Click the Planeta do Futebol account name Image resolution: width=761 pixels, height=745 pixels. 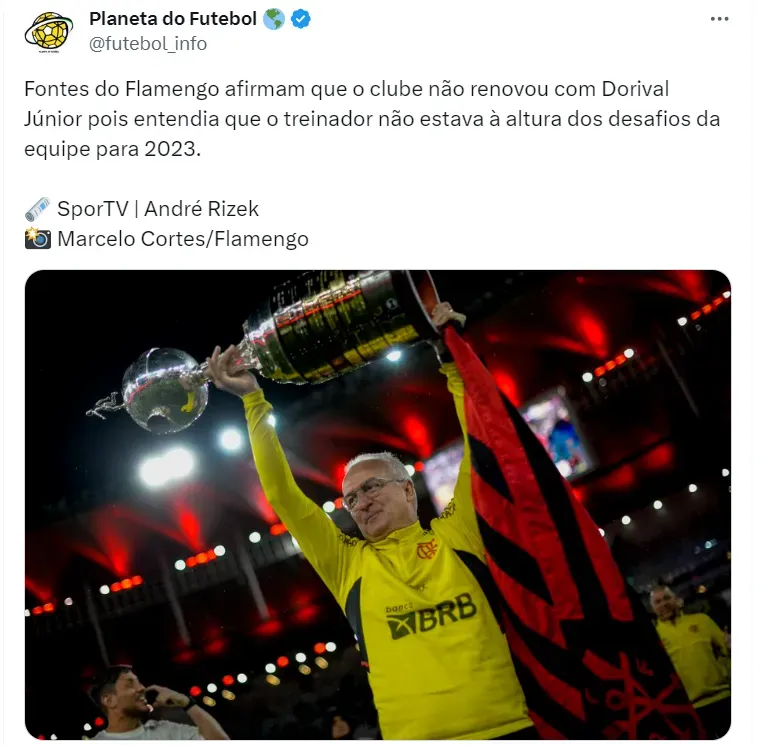[x=173, y=19]
